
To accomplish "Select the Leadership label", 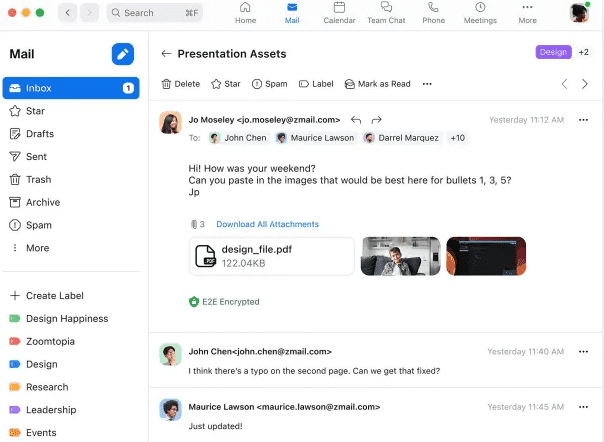I will tap(43, 410).
